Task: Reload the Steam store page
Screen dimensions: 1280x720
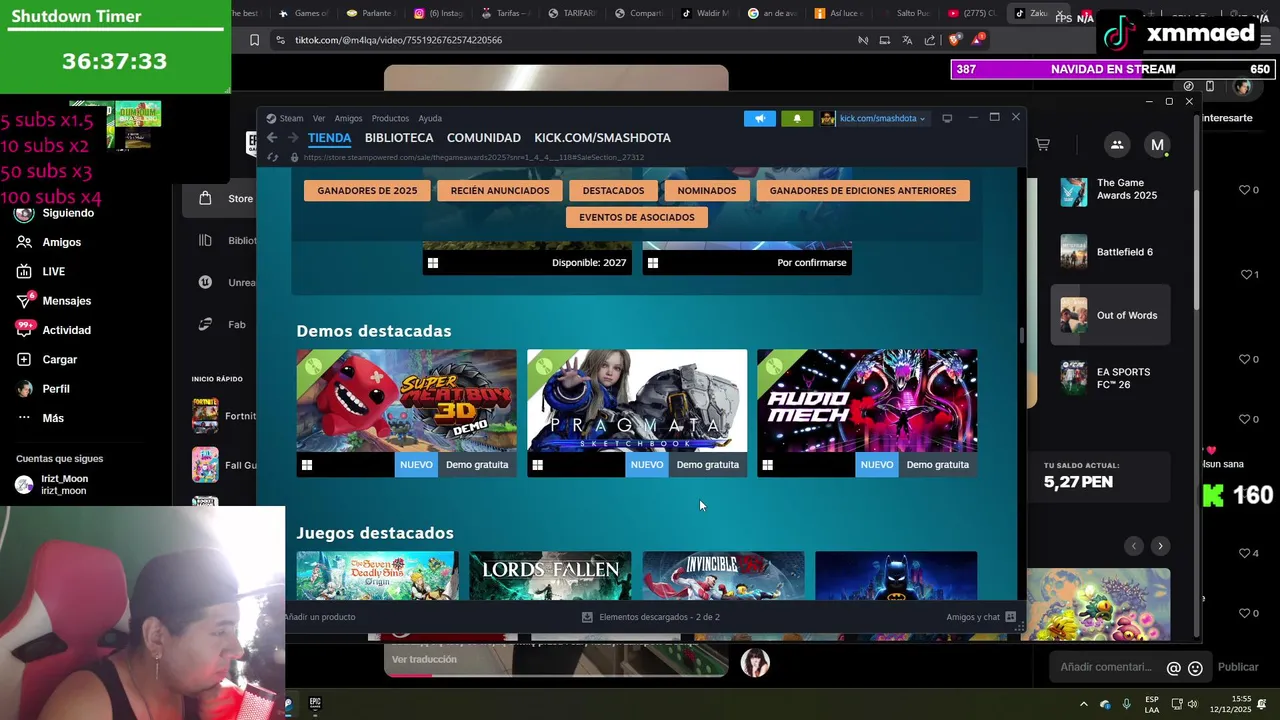Action: point(272,157)
